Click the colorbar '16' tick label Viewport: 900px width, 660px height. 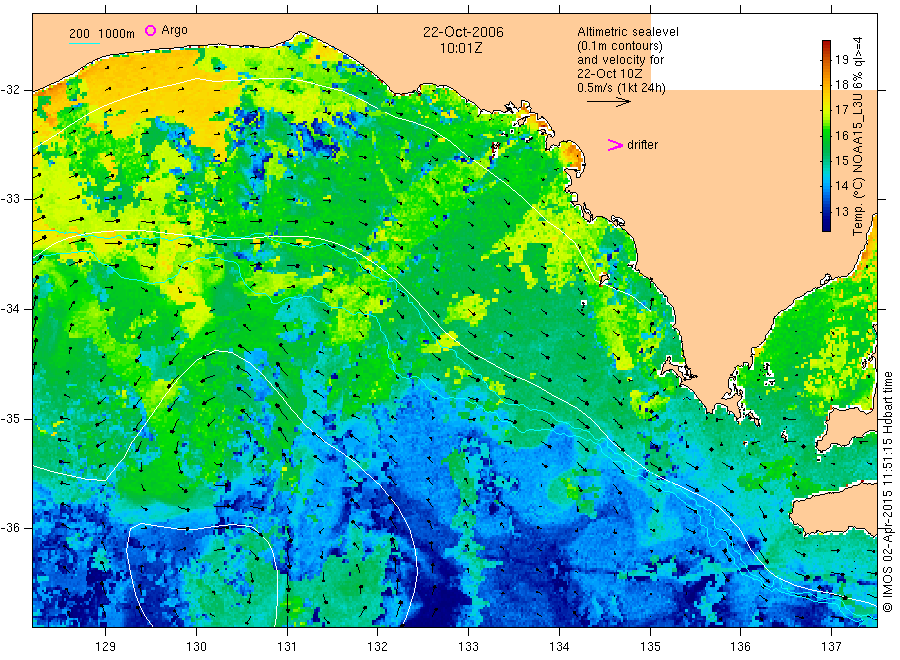click(x=841, y=135)
